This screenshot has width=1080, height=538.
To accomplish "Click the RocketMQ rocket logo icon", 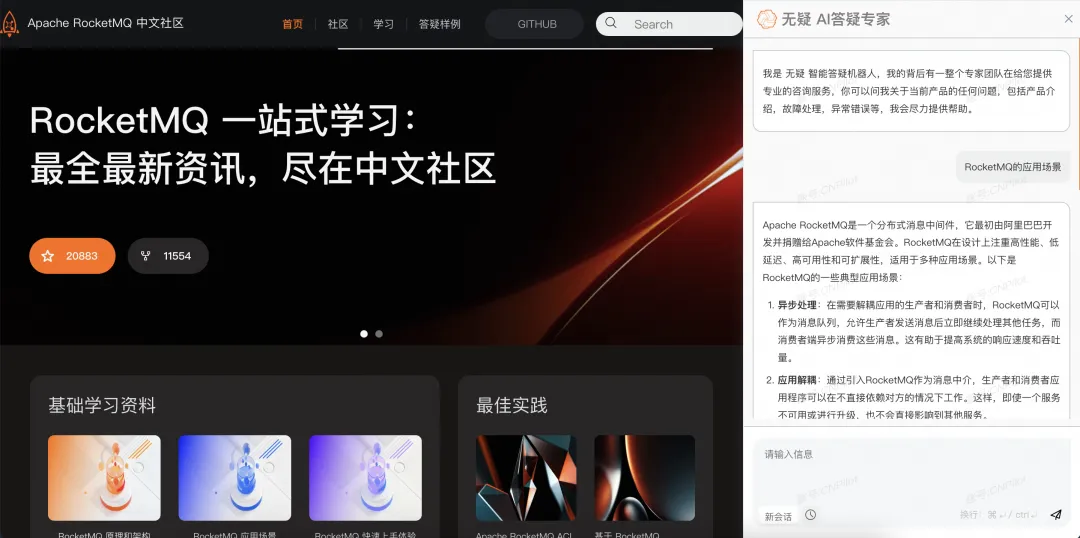I will [9, 24].
